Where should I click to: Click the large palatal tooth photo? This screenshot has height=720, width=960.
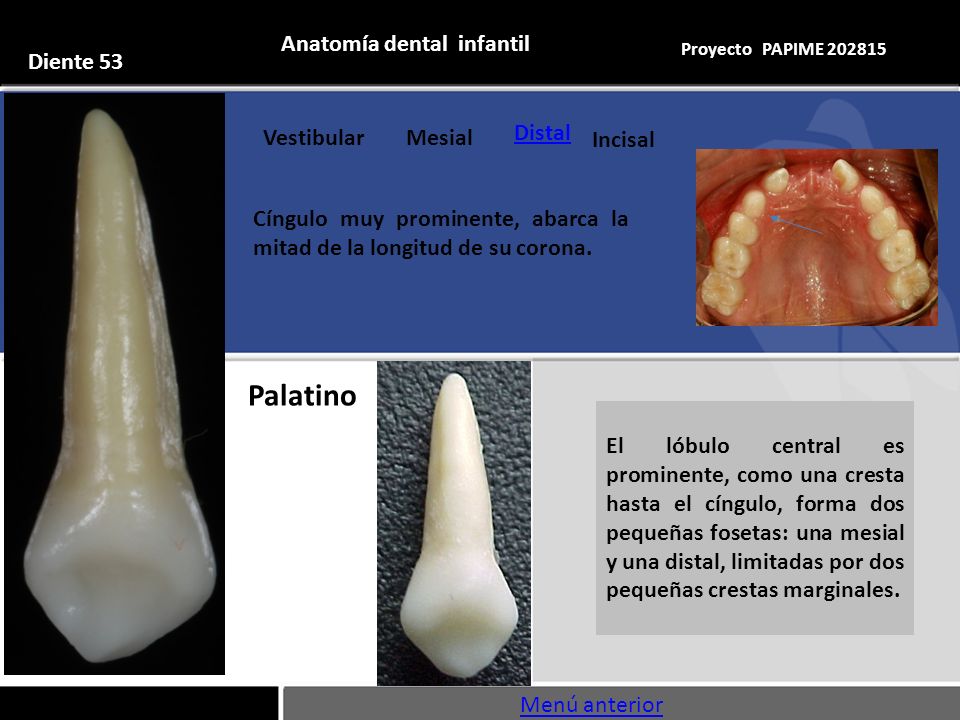tap(114, 384)
